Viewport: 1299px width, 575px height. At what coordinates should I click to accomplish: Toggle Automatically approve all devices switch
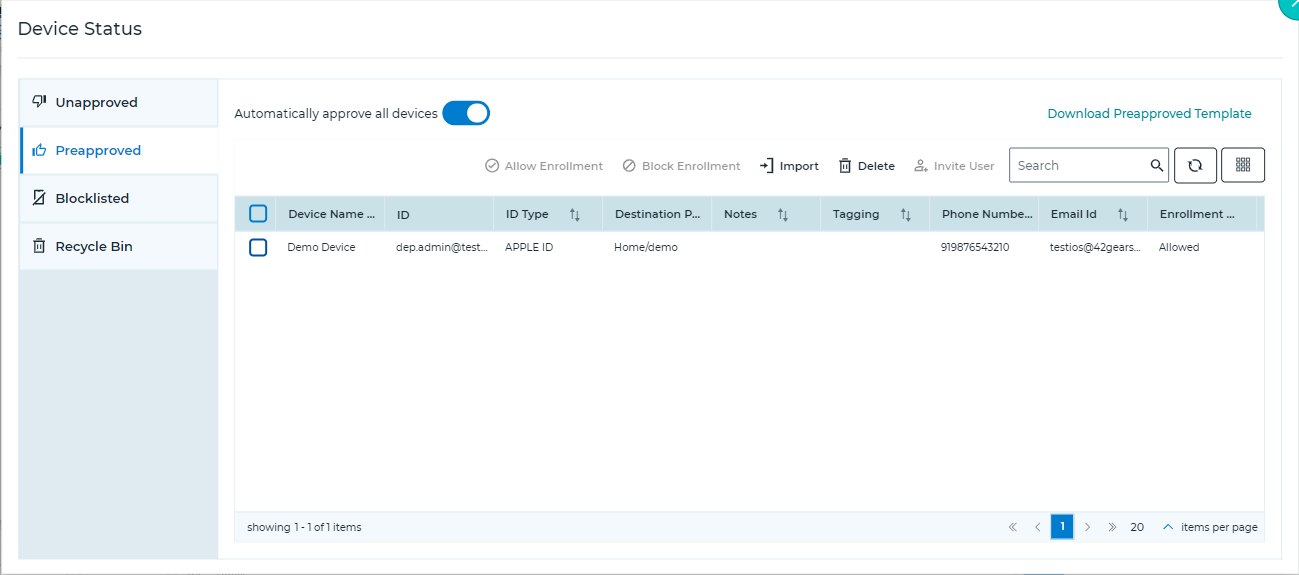point(466,113)
